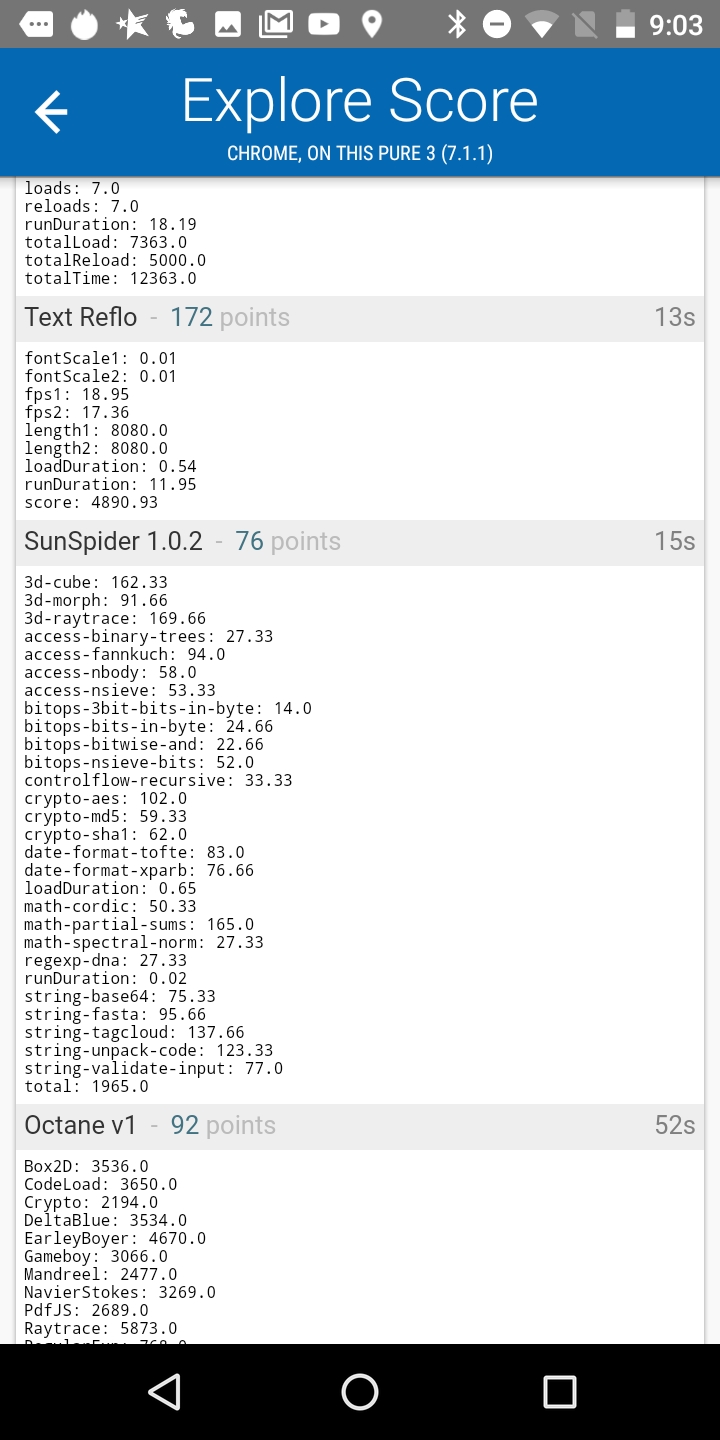Tap the battery status icon
Viewport: 720px width, 1440px height.
click(x=625, y=24)
